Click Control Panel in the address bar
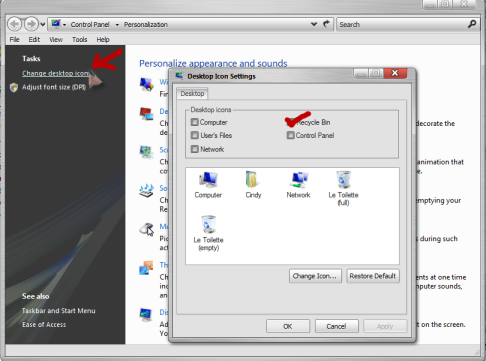Screen dimensions: 486x361 [90, 24]
